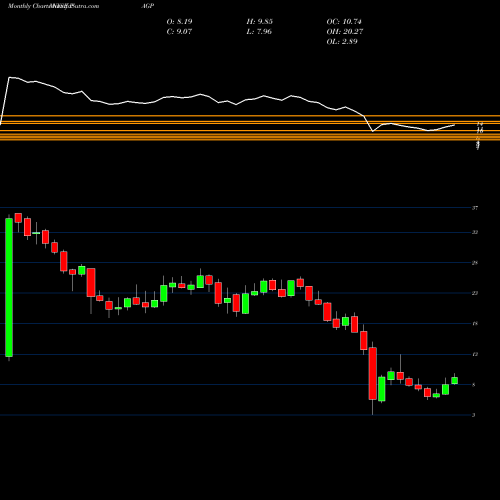Click the 'OL: 2.89' reading
Viewport: 500px width, 500px height.
pyautogui.click(x=342, y=42)
